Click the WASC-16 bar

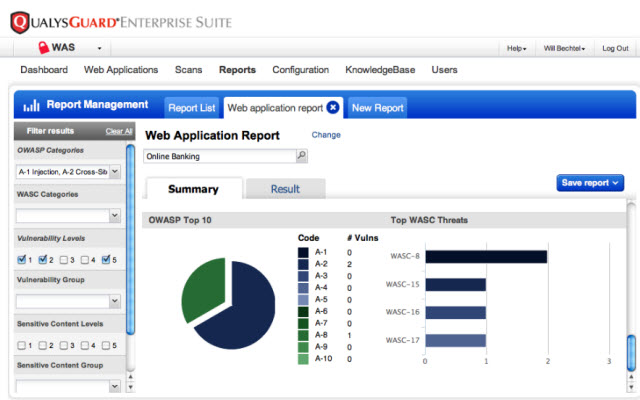456,312
